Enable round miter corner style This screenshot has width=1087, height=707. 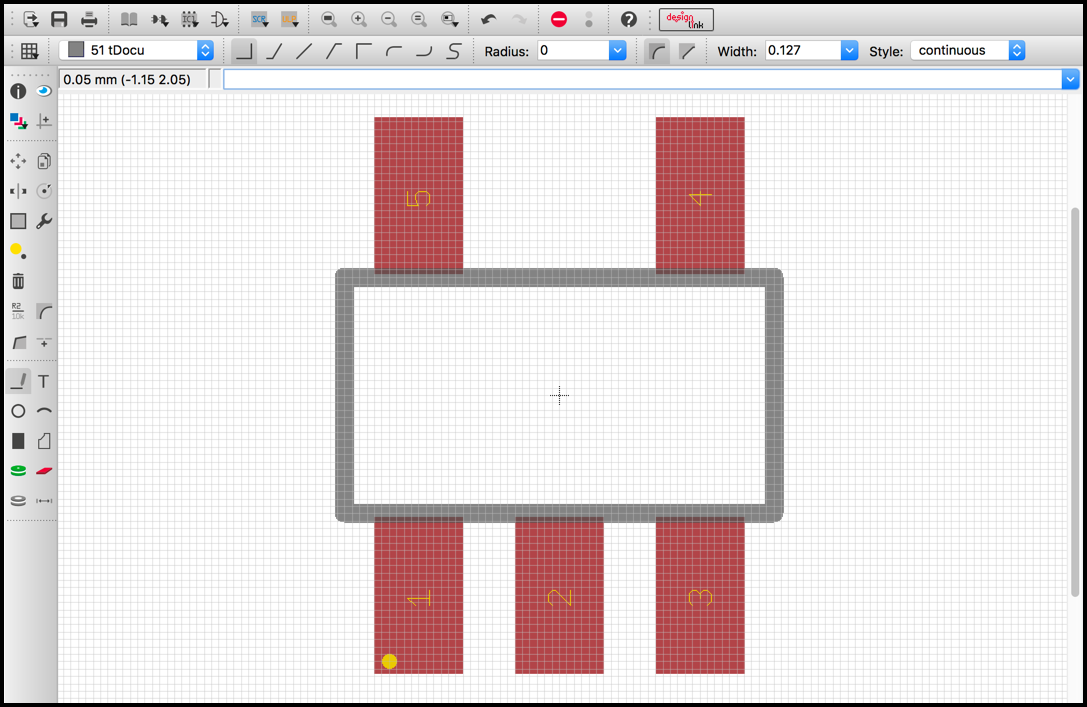657,51
